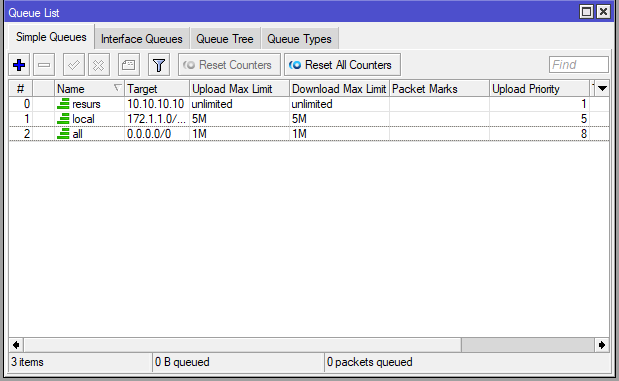Image resolution: width=619 pixels, height=381 pixels.
Task: Click 5M upload limit of local
Action: coord(199,119)
